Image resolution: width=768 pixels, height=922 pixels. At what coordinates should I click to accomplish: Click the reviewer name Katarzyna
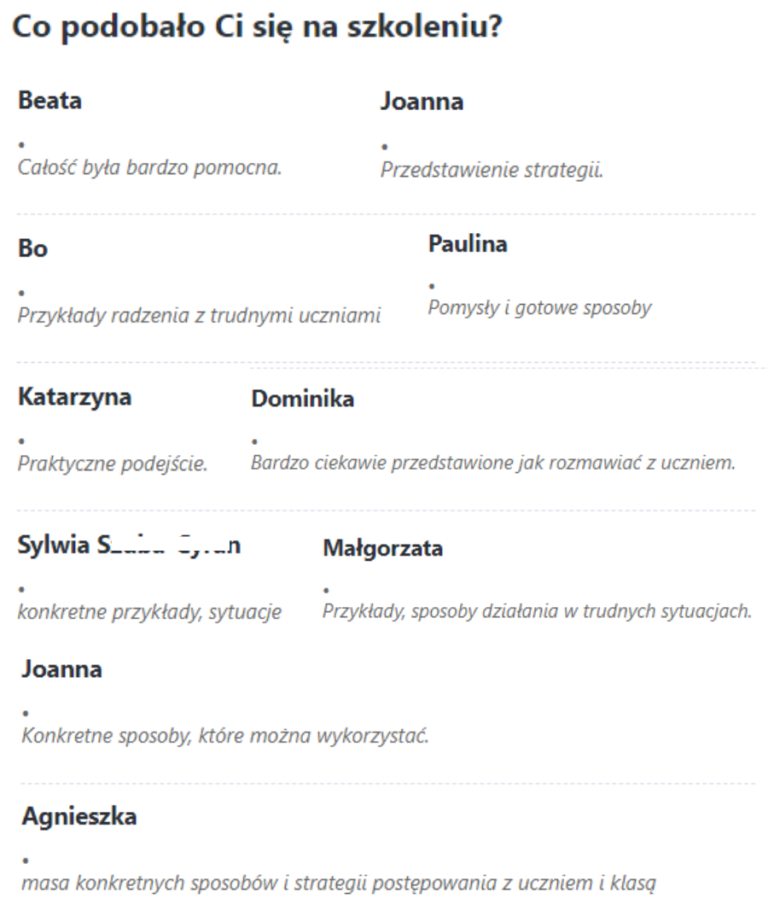click(x=75, y=397)
